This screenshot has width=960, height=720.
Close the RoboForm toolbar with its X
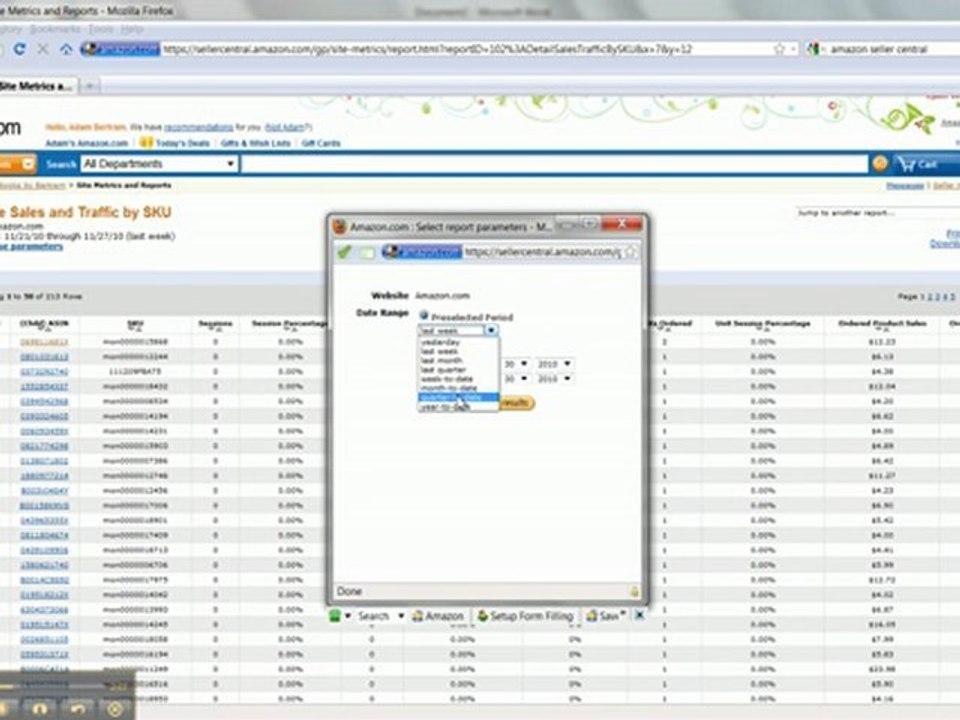tap(639, 615)
